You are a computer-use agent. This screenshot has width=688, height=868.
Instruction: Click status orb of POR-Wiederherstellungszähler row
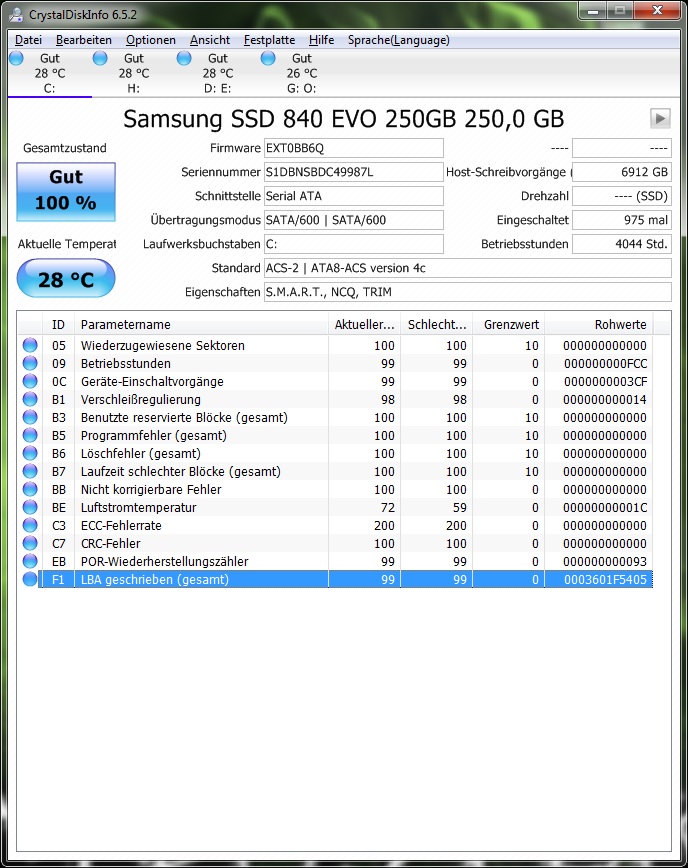click(x=30, y=561)
